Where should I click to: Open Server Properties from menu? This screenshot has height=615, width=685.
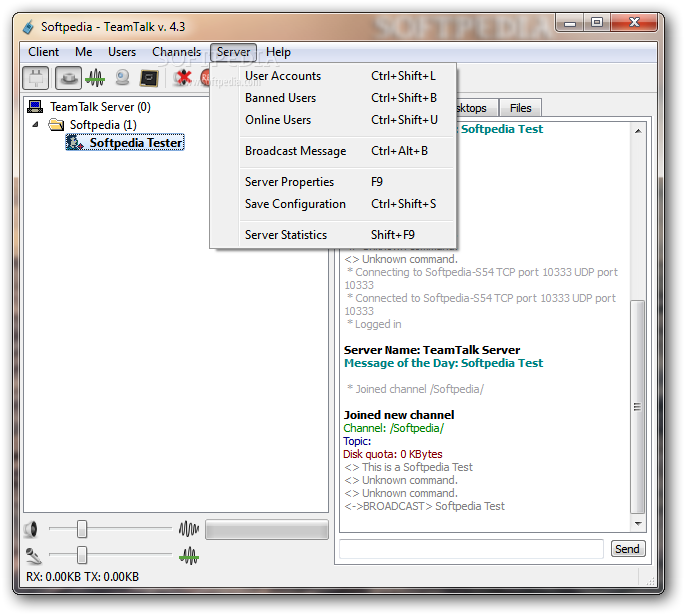(x=334, y=182)
